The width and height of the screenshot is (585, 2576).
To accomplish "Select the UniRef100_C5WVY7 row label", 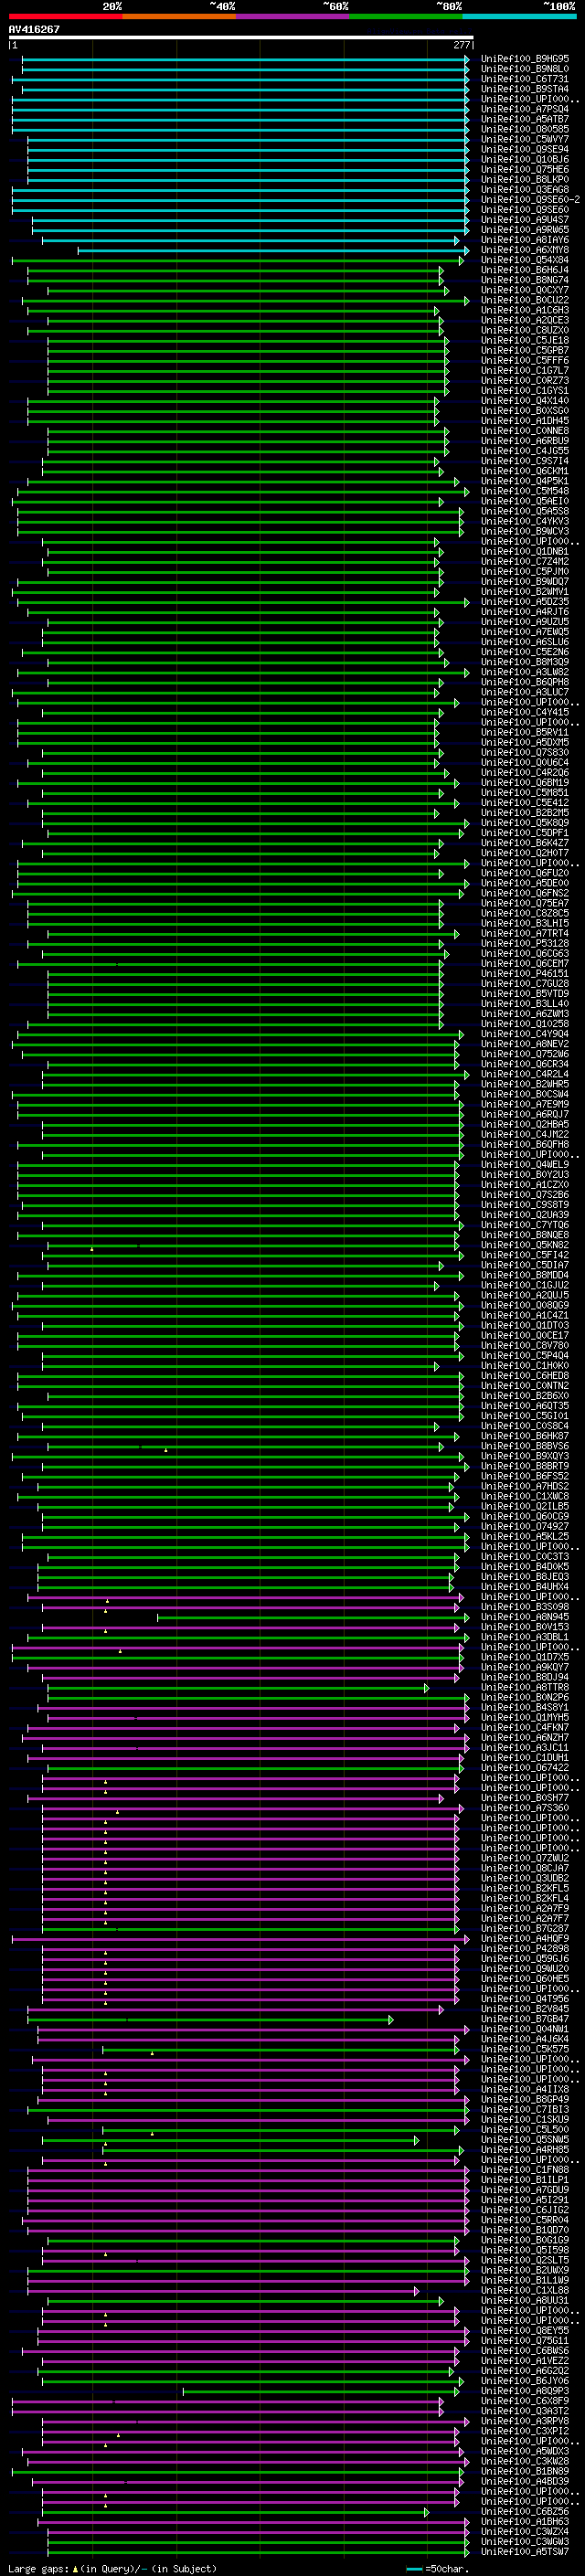I will 525,139.
